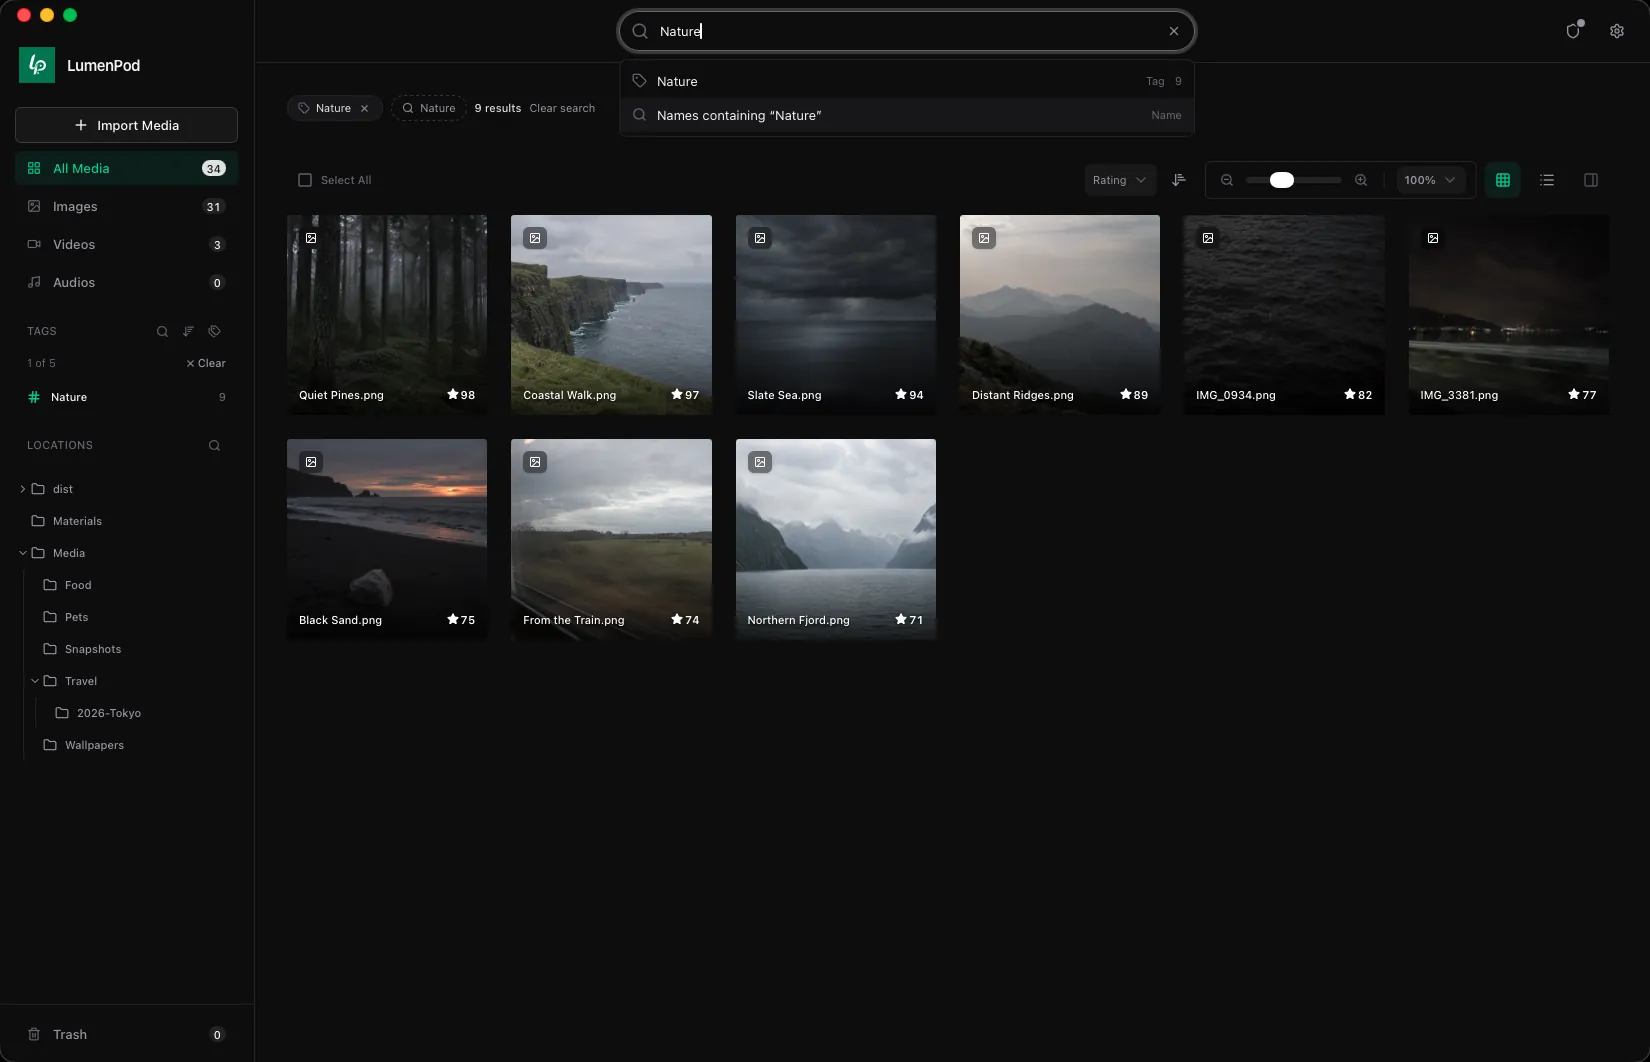Toggle the side detail panel
Viewport: 1650px width, 1062px height.
click(x=1591, y=180)
